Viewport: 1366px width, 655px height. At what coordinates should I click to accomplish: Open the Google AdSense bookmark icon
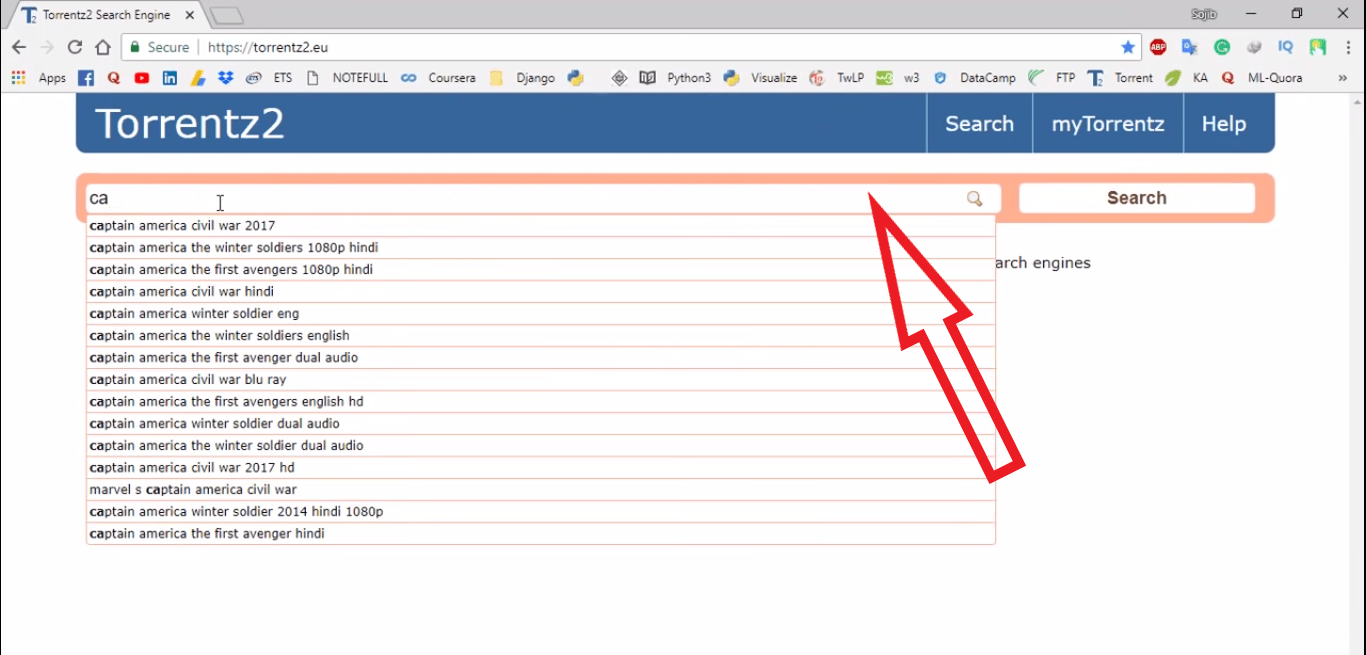[x=198, y=78]
